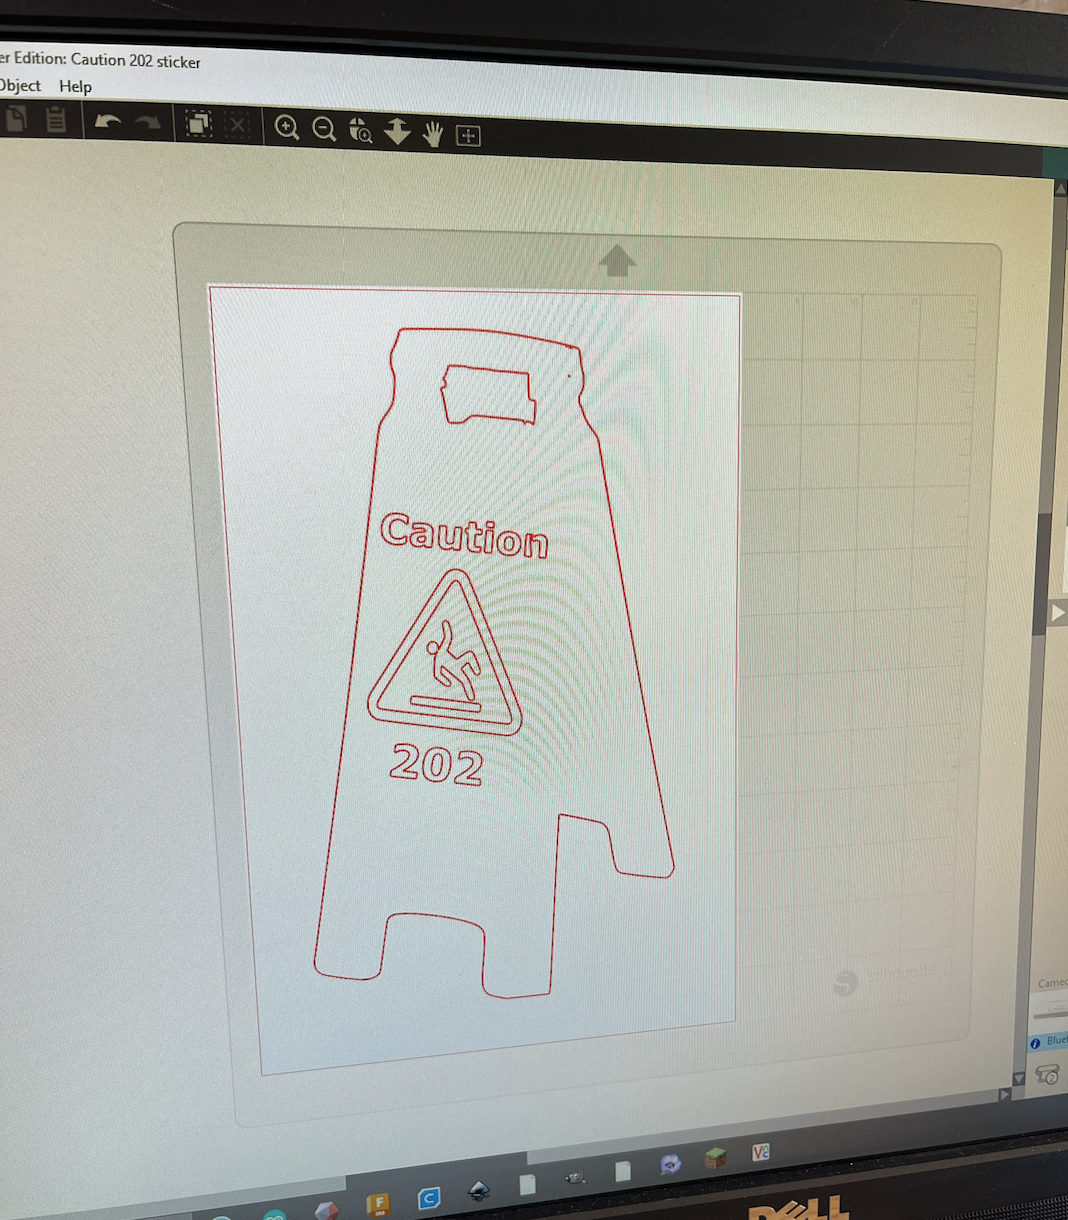Open the Help menu
Viewport: 1068px width, 1220px height.
[75, 86]
